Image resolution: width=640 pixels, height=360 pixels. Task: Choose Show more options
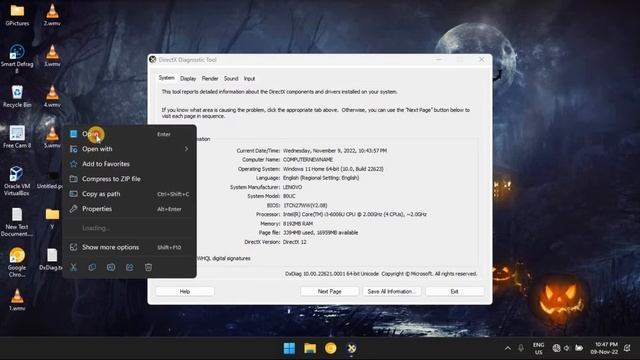click(x=129, y=247)
